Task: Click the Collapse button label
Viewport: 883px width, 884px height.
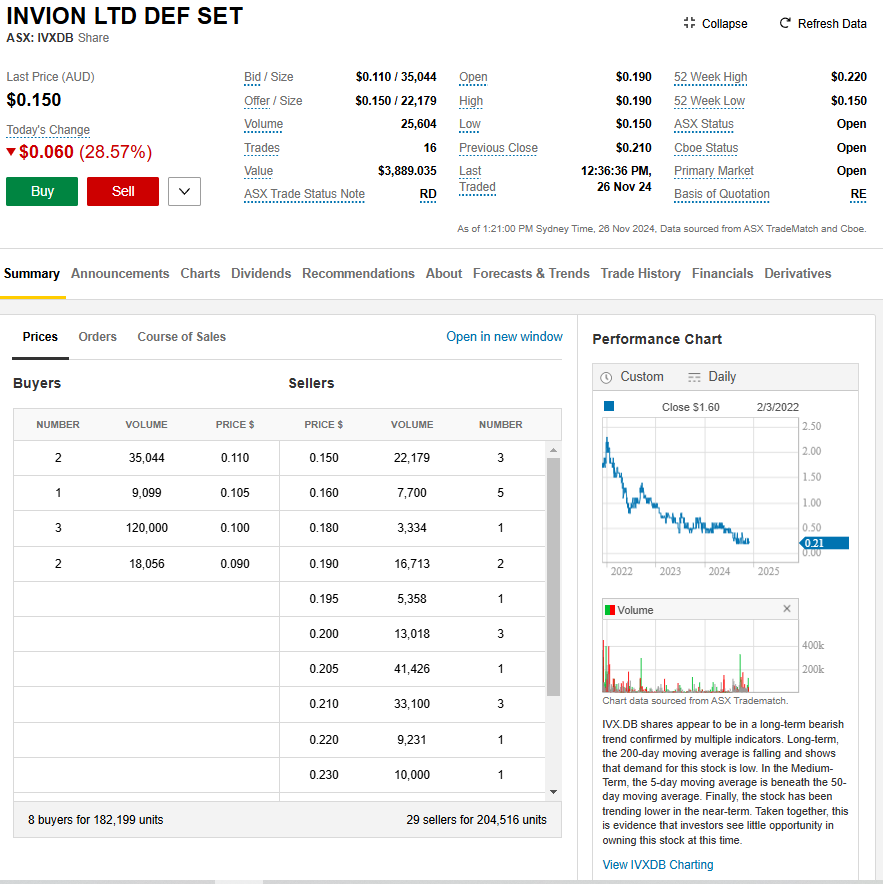Action: click(725, 24)
